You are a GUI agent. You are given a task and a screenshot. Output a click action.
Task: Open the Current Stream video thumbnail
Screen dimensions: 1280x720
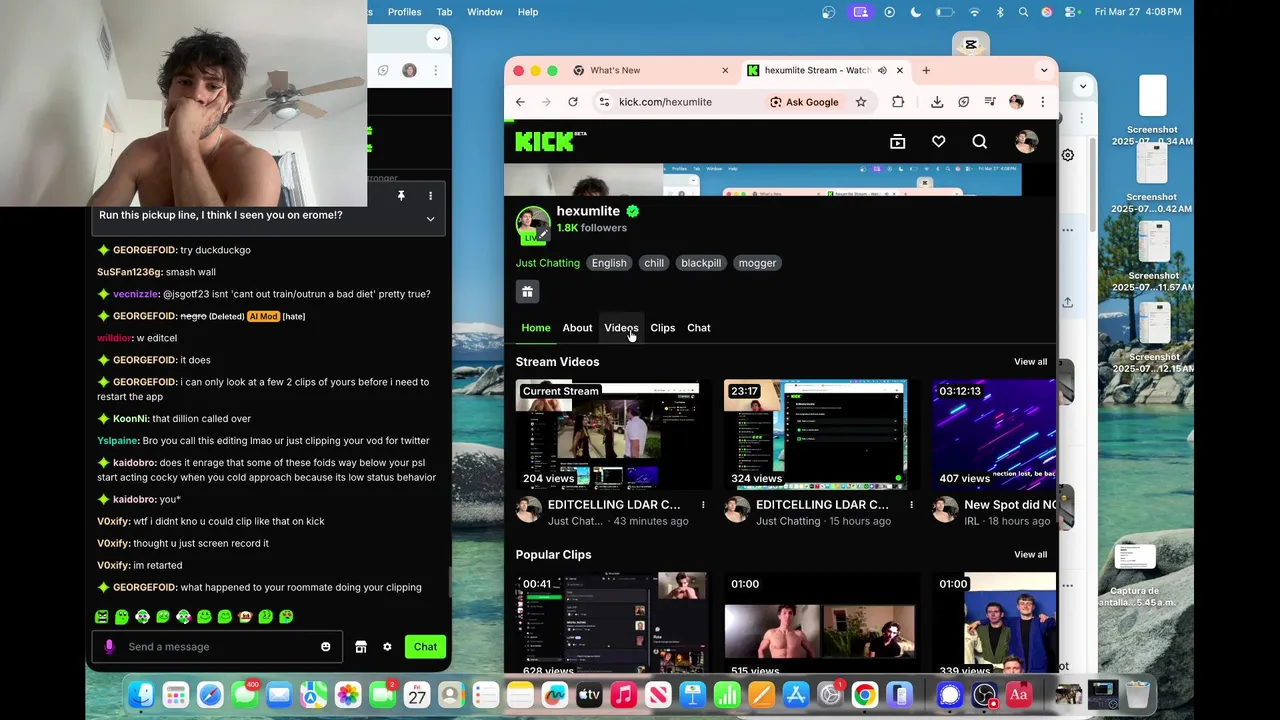point(611,434)
